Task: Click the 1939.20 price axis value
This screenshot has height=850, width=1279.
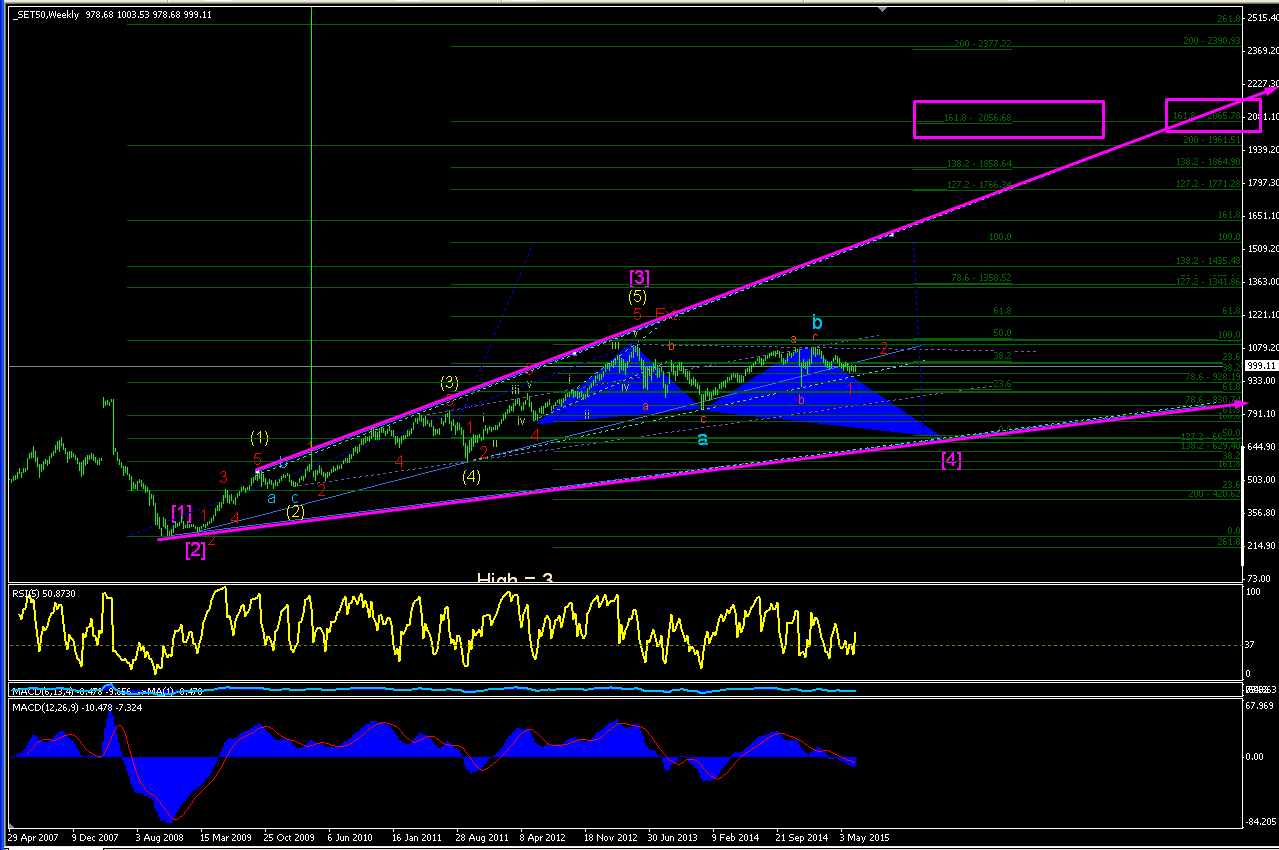Action: point(1262,150)
